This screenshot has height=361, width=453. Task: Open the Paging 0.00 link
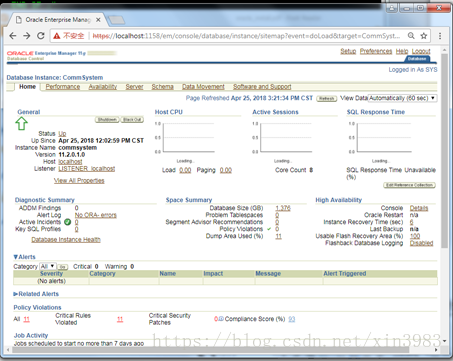pos(226,170)
